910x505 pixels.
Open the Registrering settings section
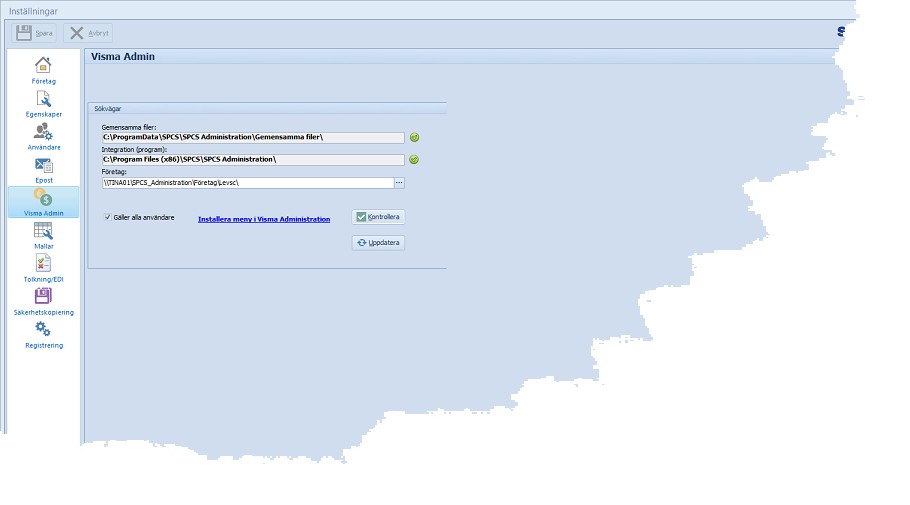[x=44, y=335]
